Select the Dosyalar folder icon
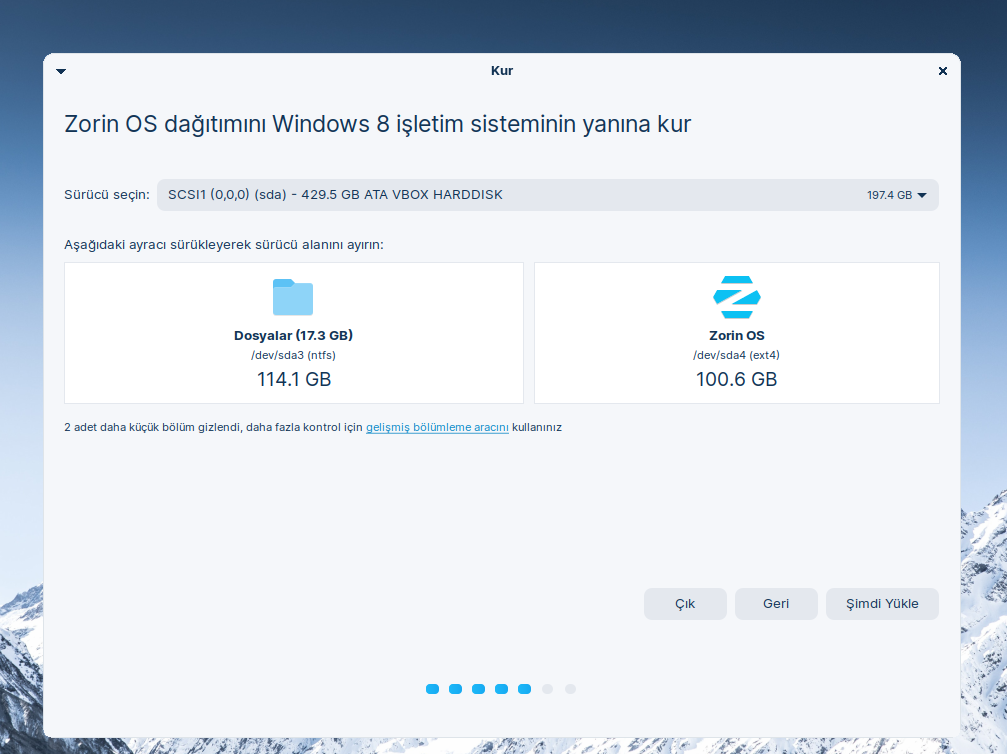The height and width of the screenshot is (754, 1007). click(293, 297)
